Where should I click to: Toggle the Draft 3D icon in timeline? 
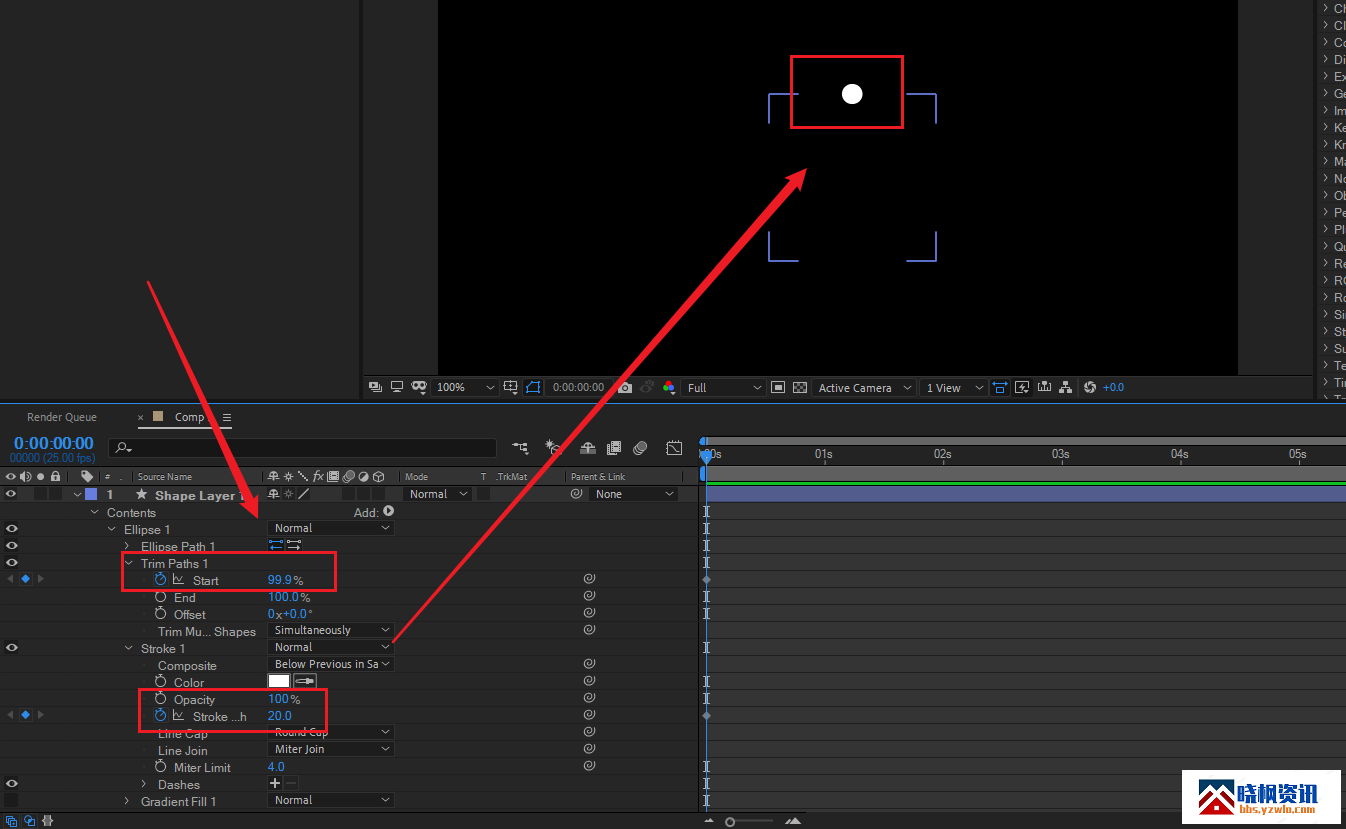552,448
